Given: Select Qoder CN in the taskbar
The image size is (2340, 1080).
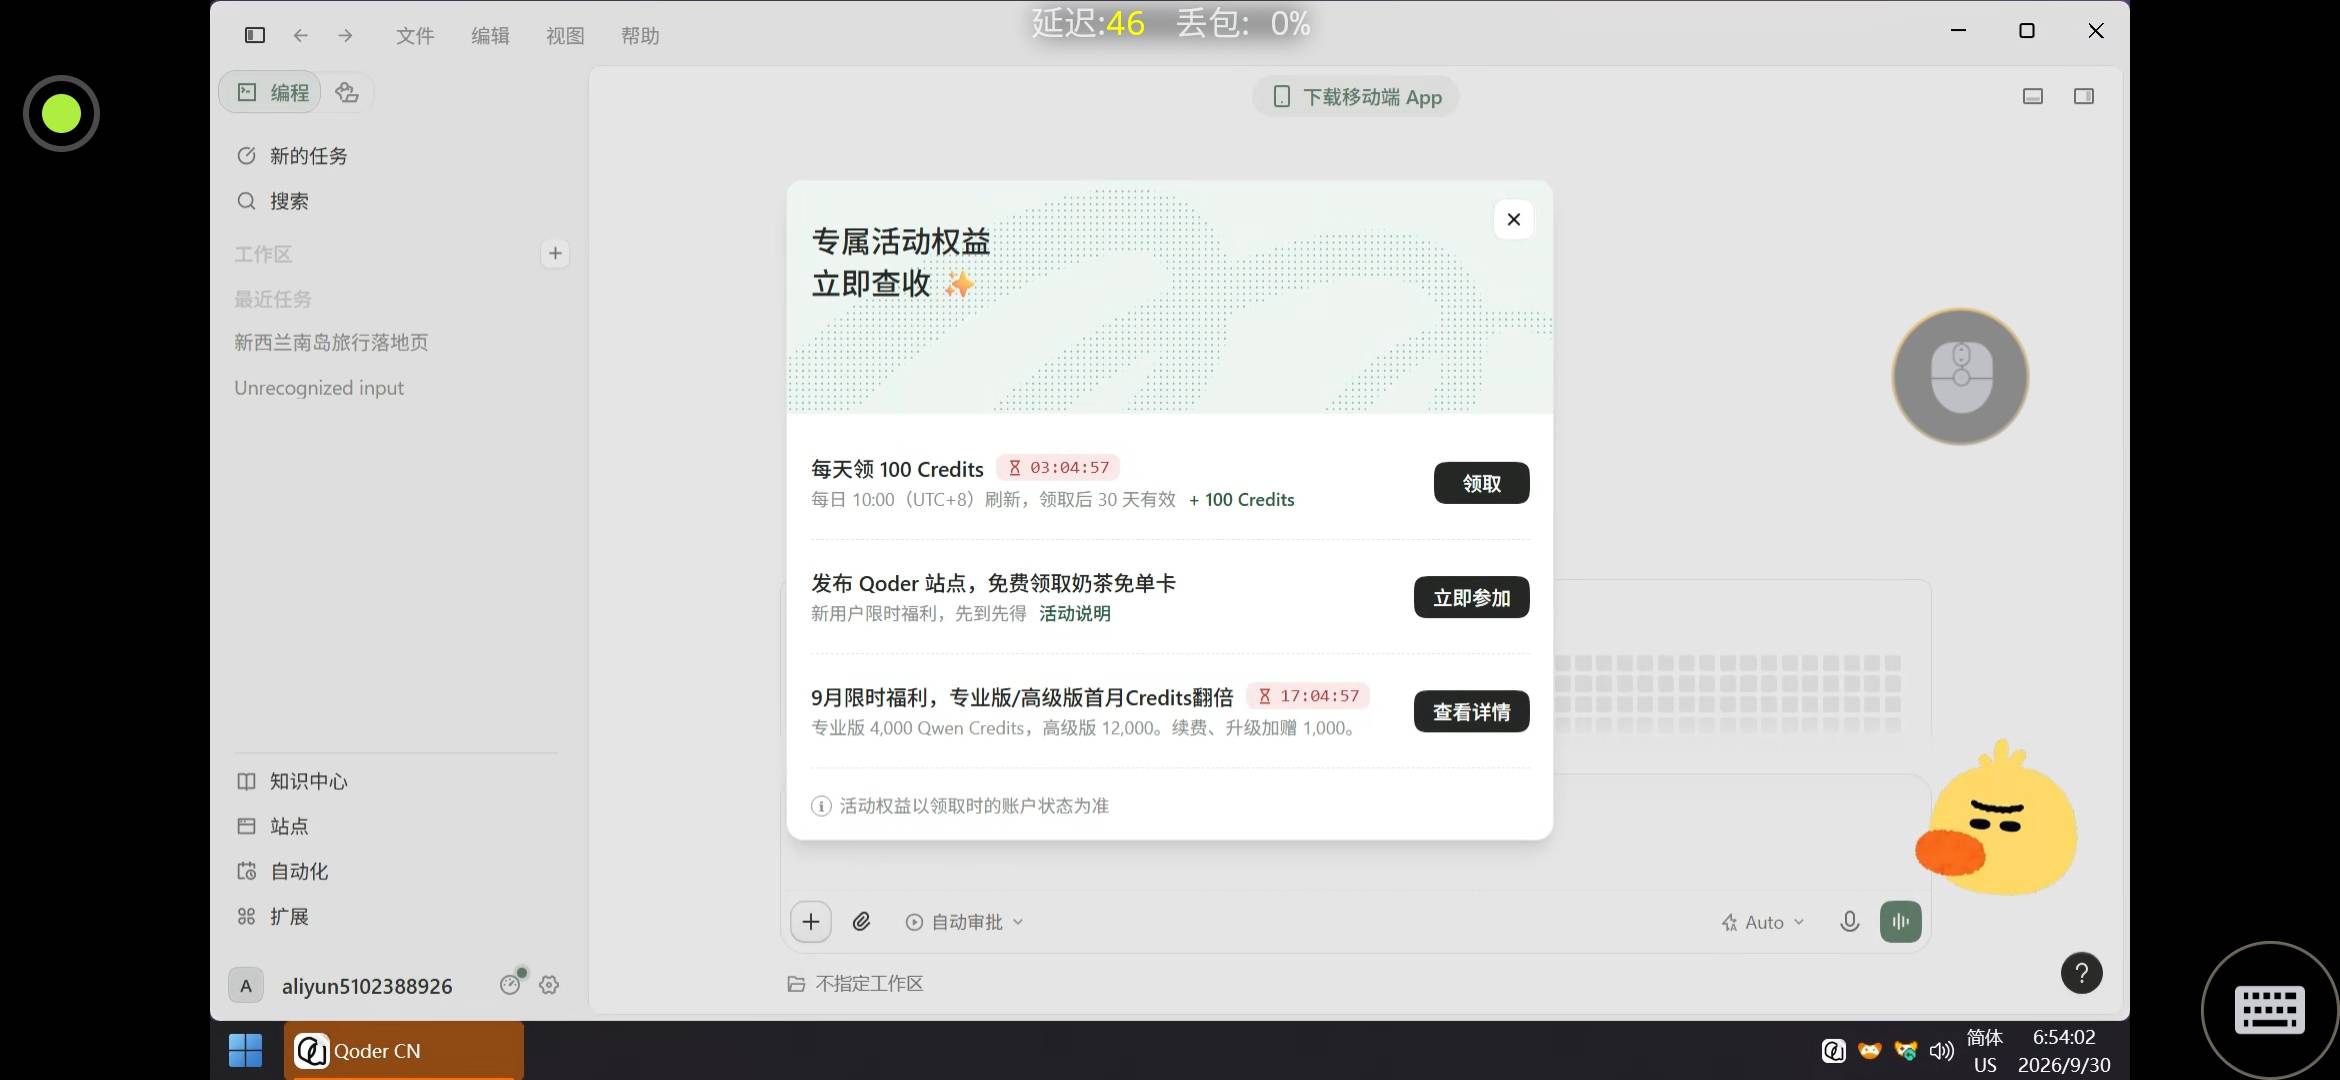Looking at the screenshot, I should coord(404,1051).
